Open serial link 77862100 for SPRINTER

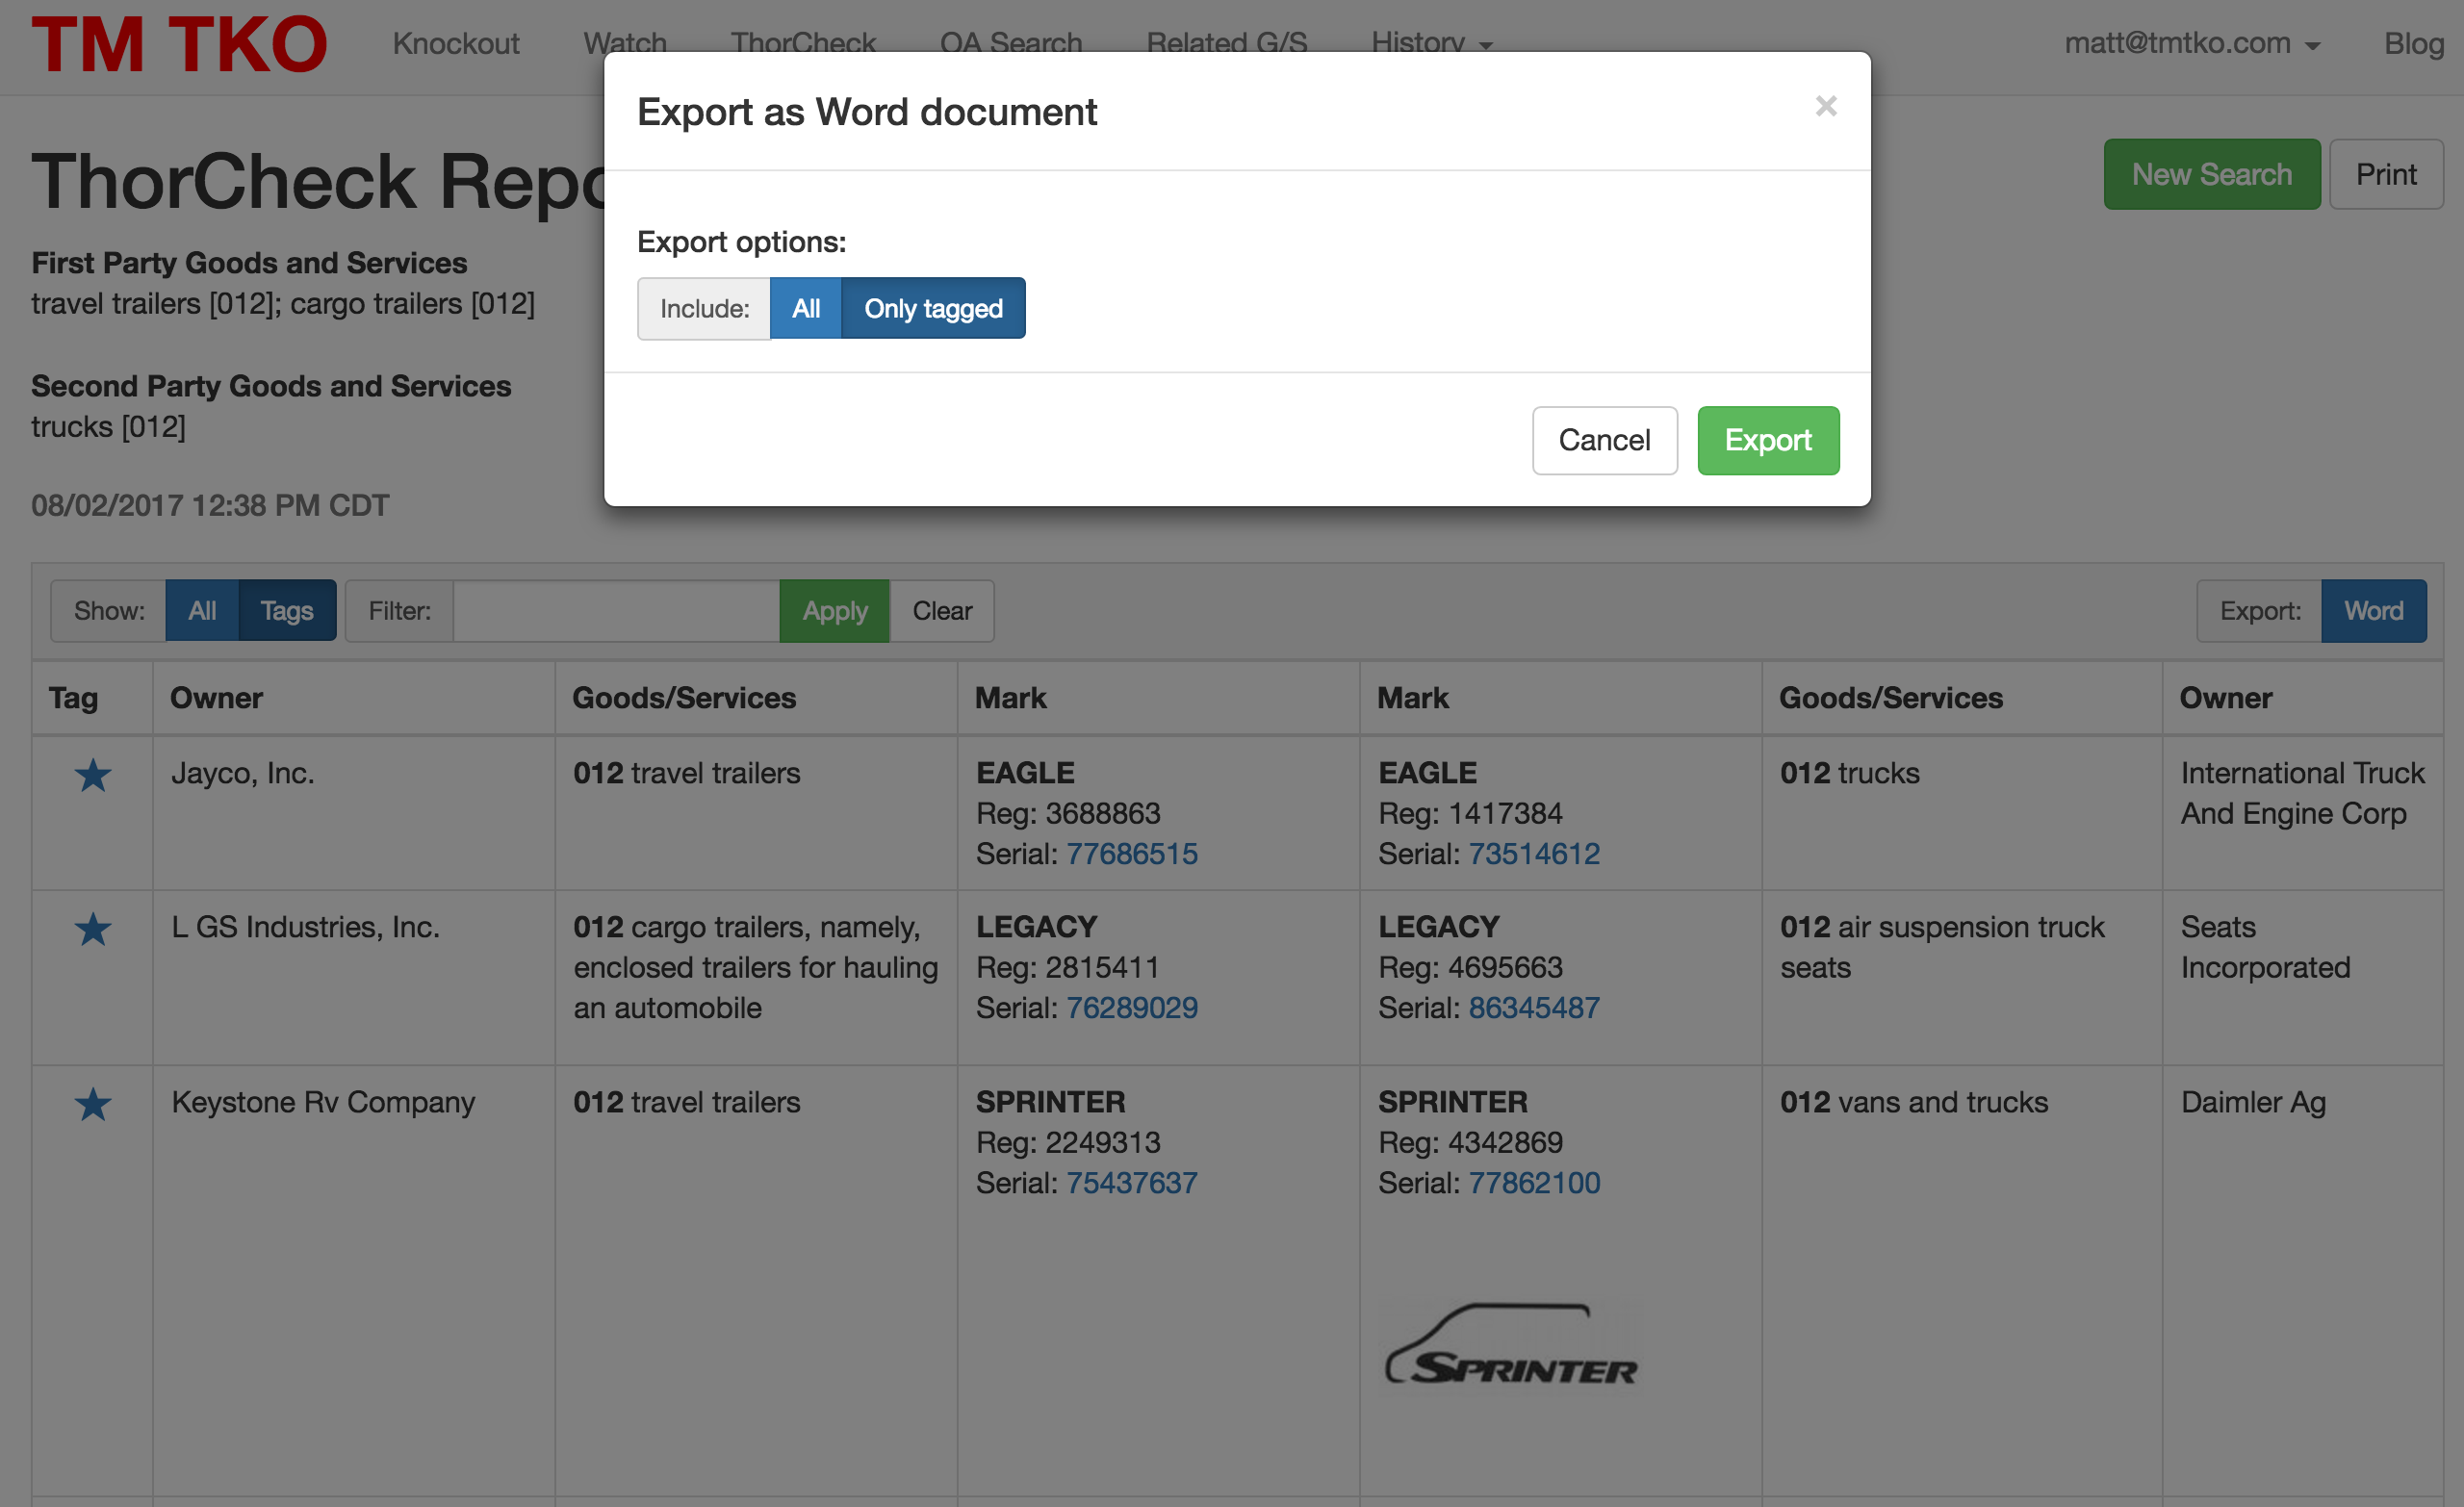click(x=1533, y=1183)
